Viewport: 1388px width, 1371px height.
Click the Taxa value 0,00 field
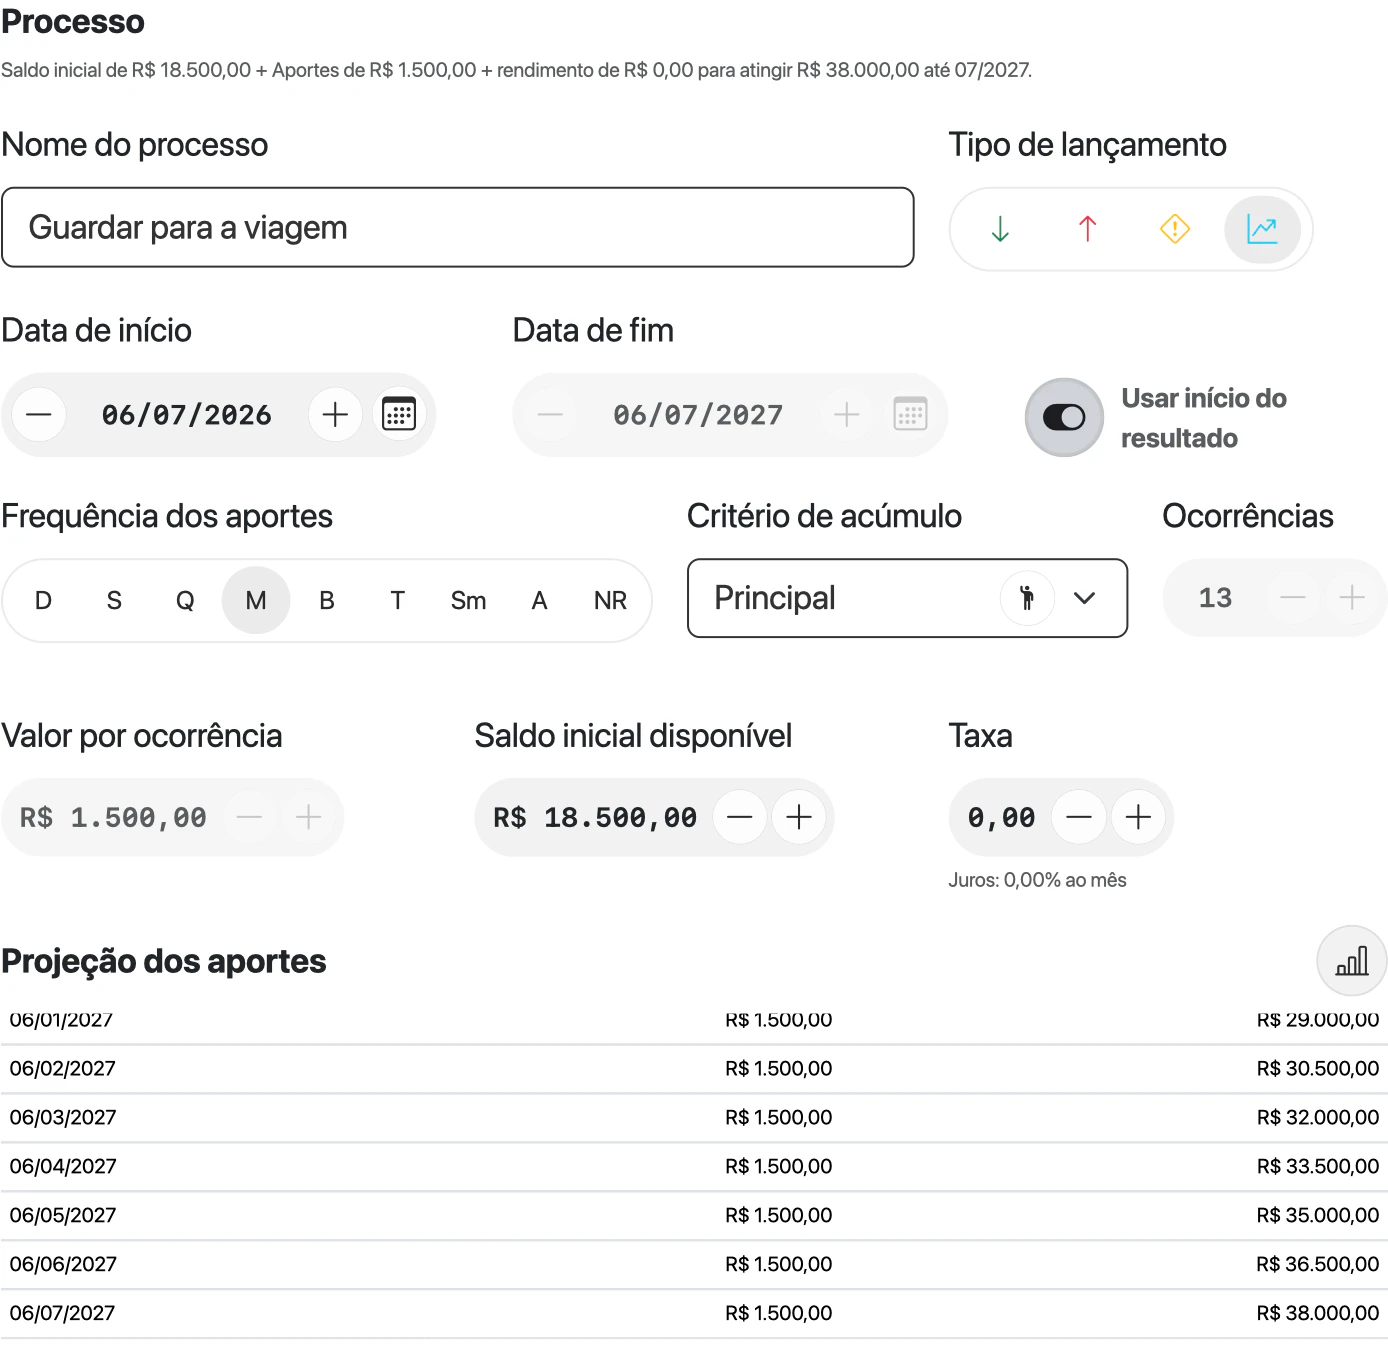[1002, 818]
